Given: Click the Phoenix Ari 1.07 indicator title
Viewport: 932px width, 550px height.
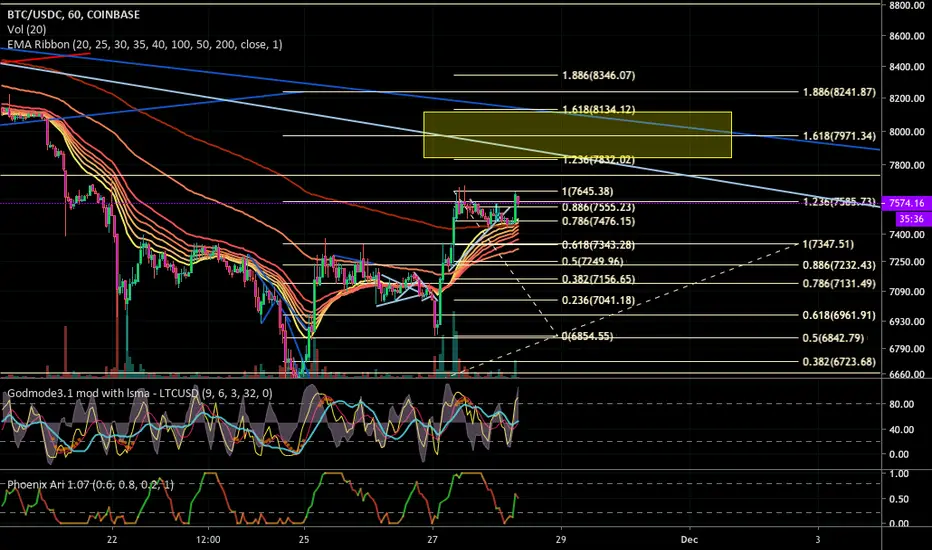Looking at the screenshot, I should [90, 485].
